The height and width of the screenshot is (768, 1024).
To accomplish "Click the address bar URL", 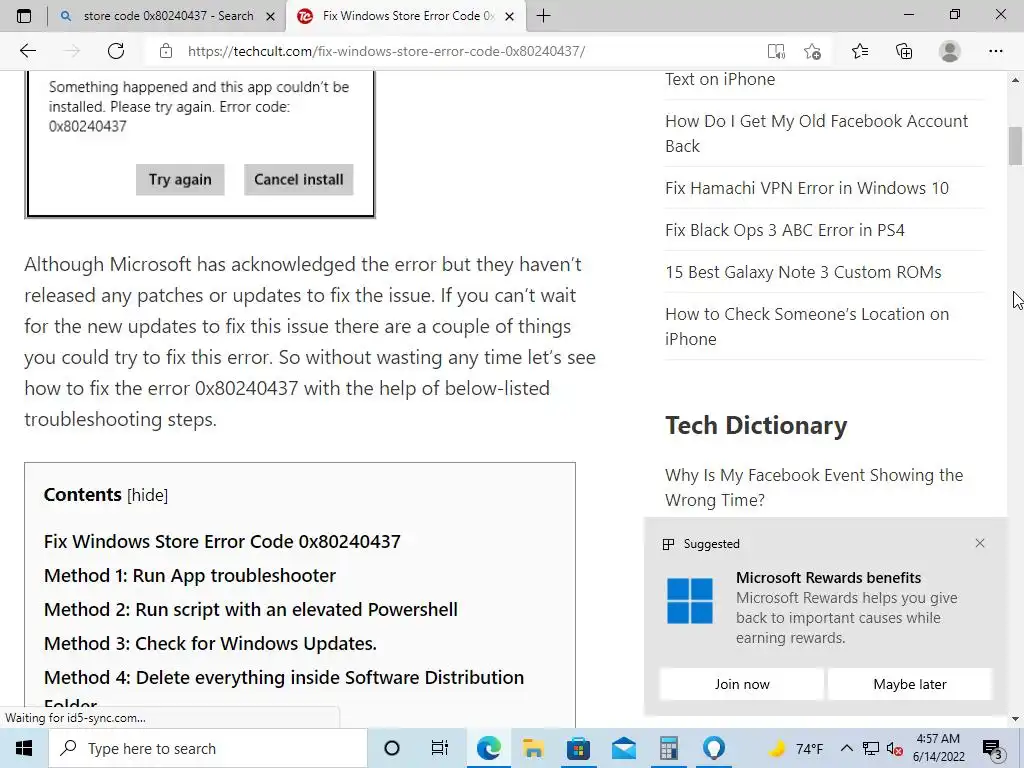I will (x=387, y=51).
